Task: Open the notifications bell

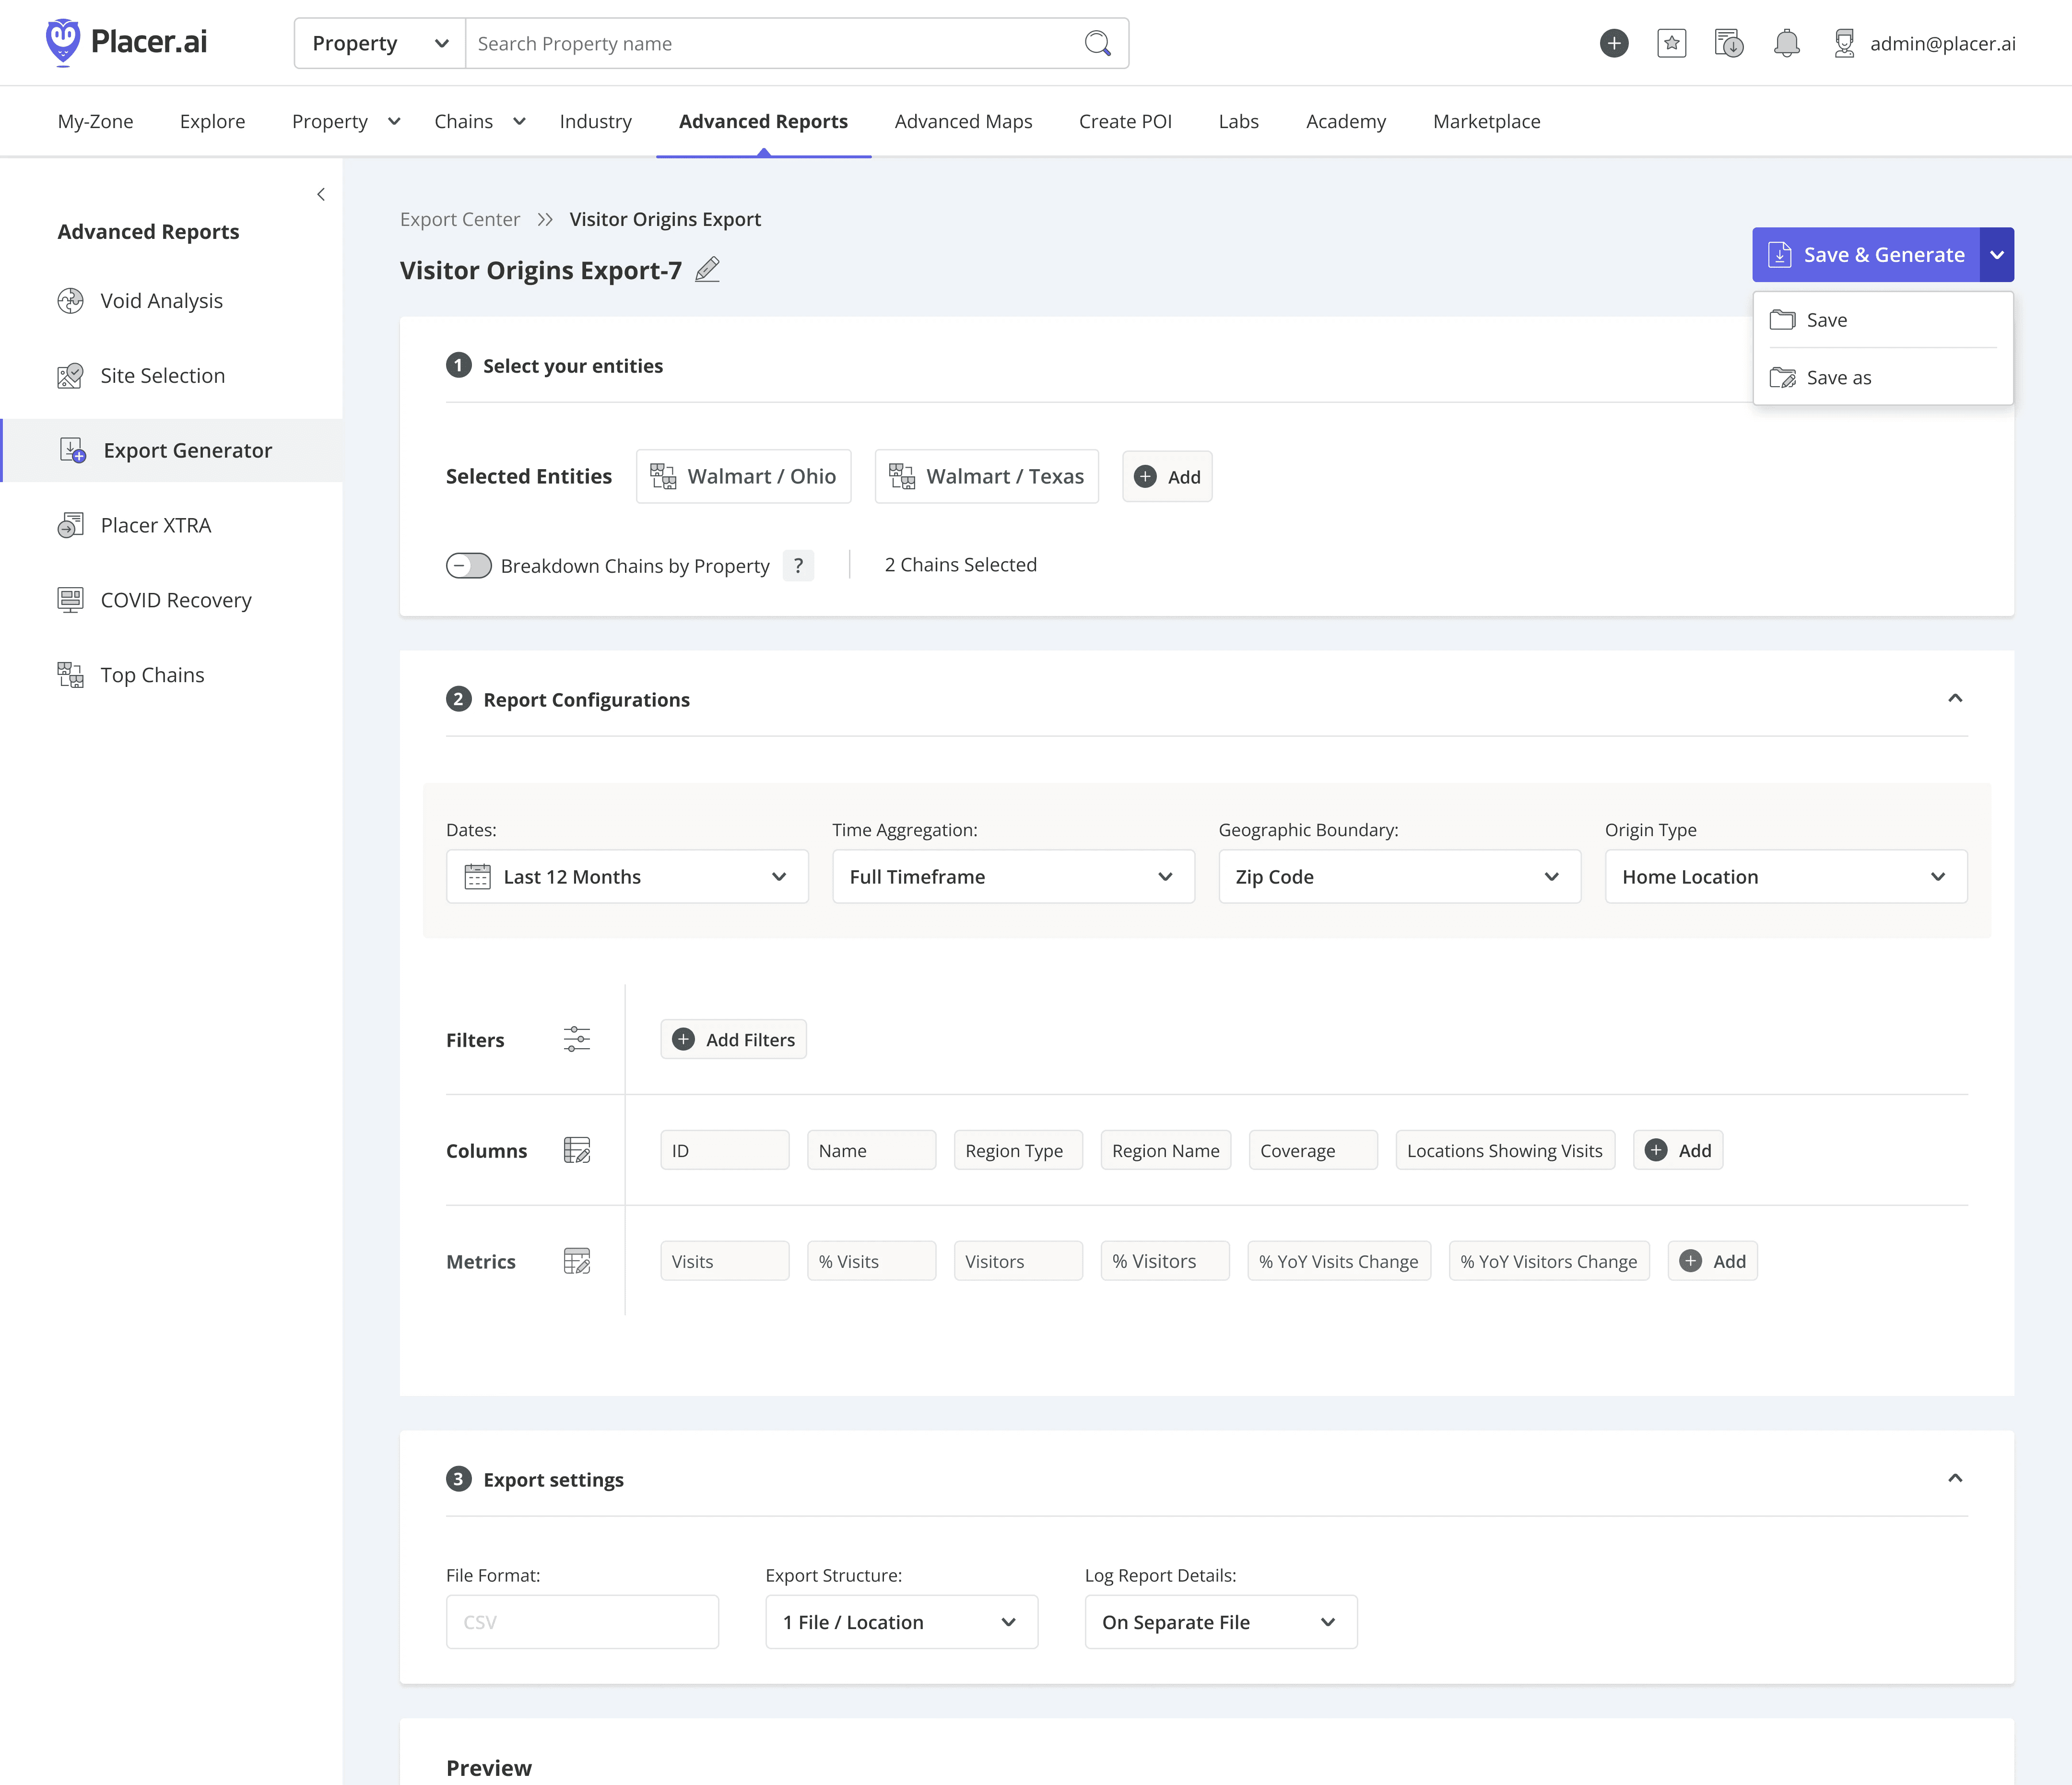Action: pyautogui.click(x=1786, y=43)
